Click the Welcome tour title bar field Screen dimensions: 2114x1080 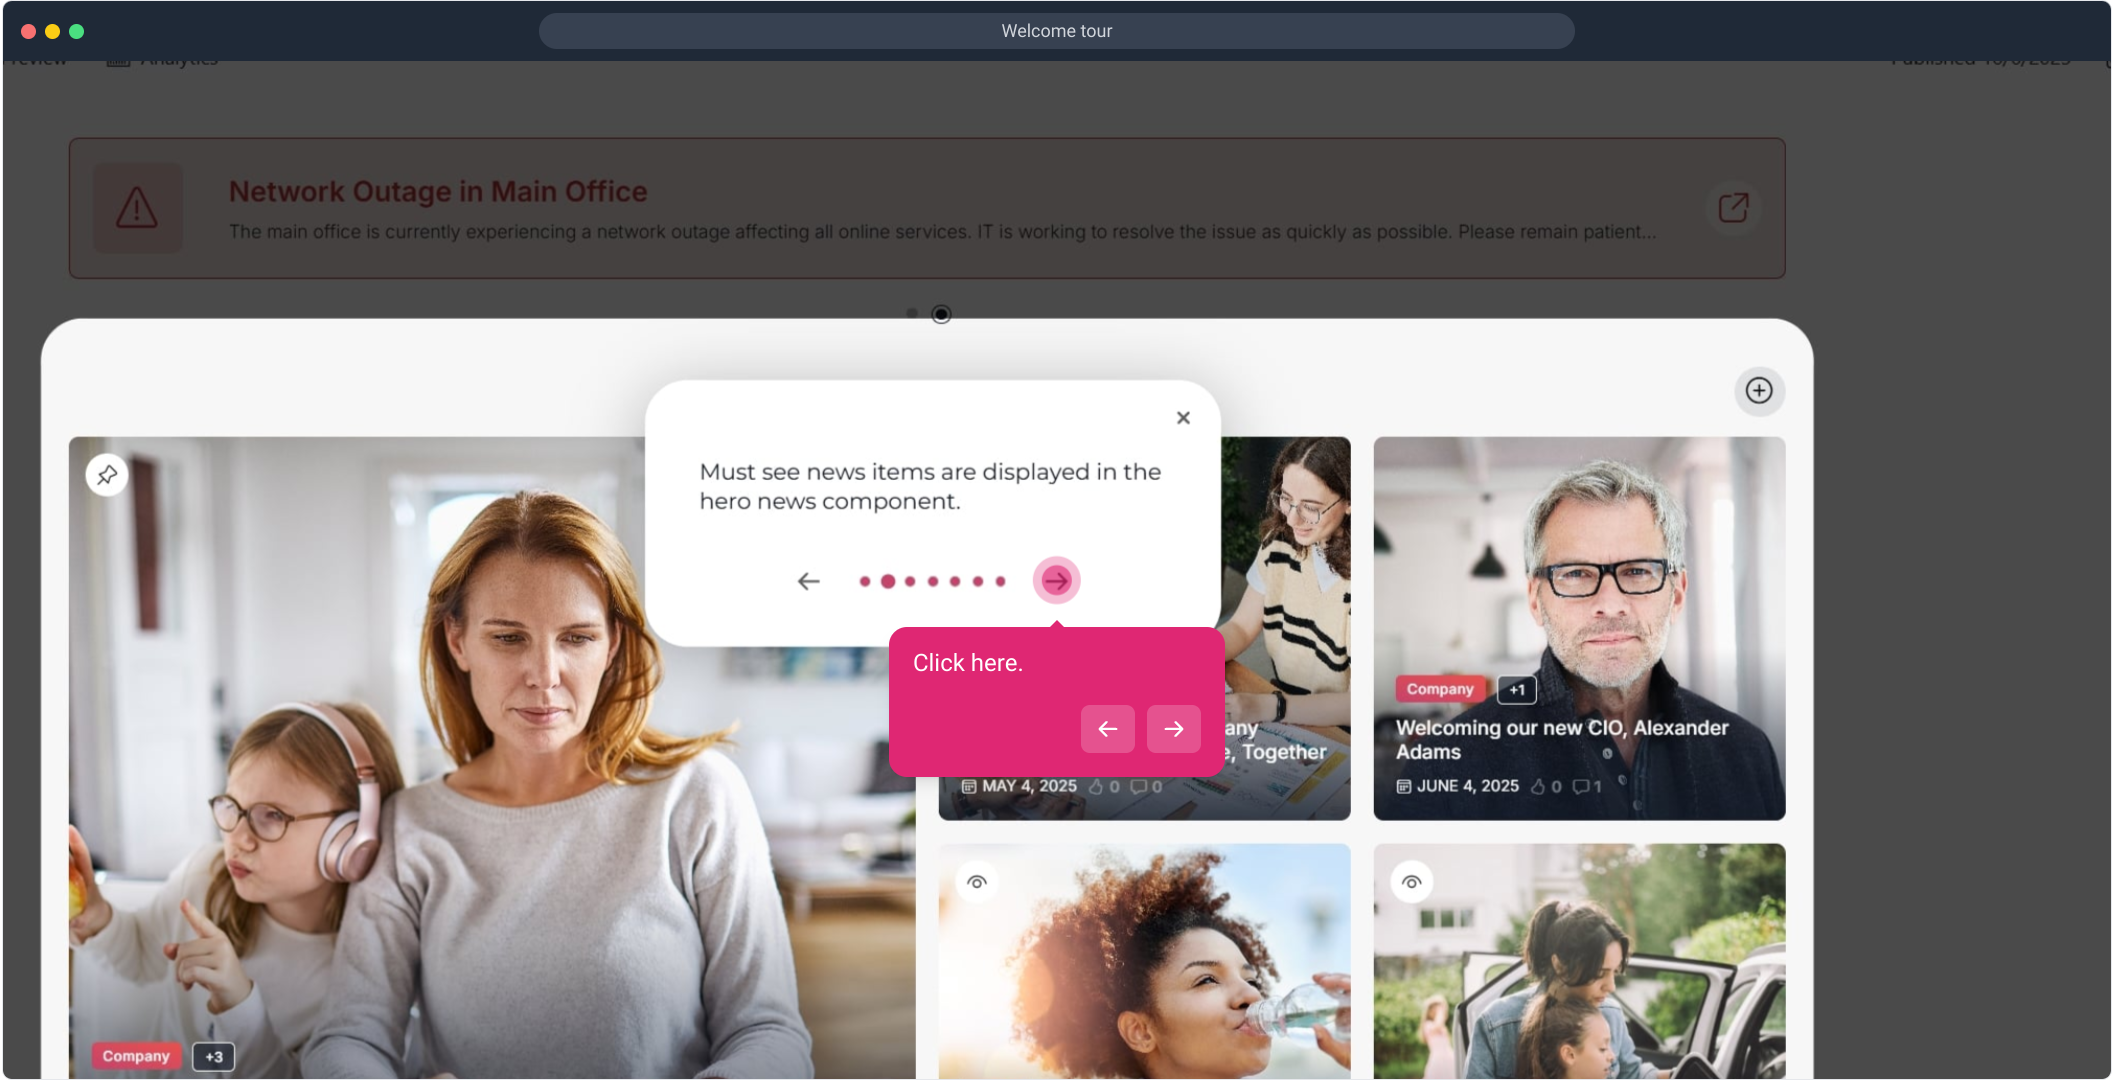point(1056,31)
